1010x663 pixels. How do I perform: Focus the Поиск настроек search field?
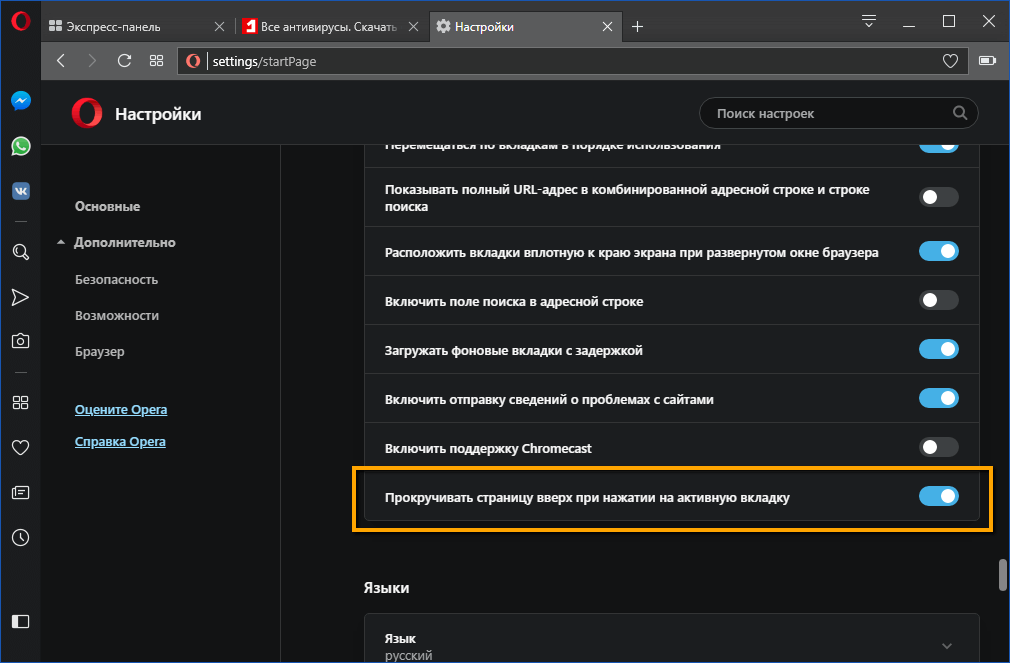830,113
